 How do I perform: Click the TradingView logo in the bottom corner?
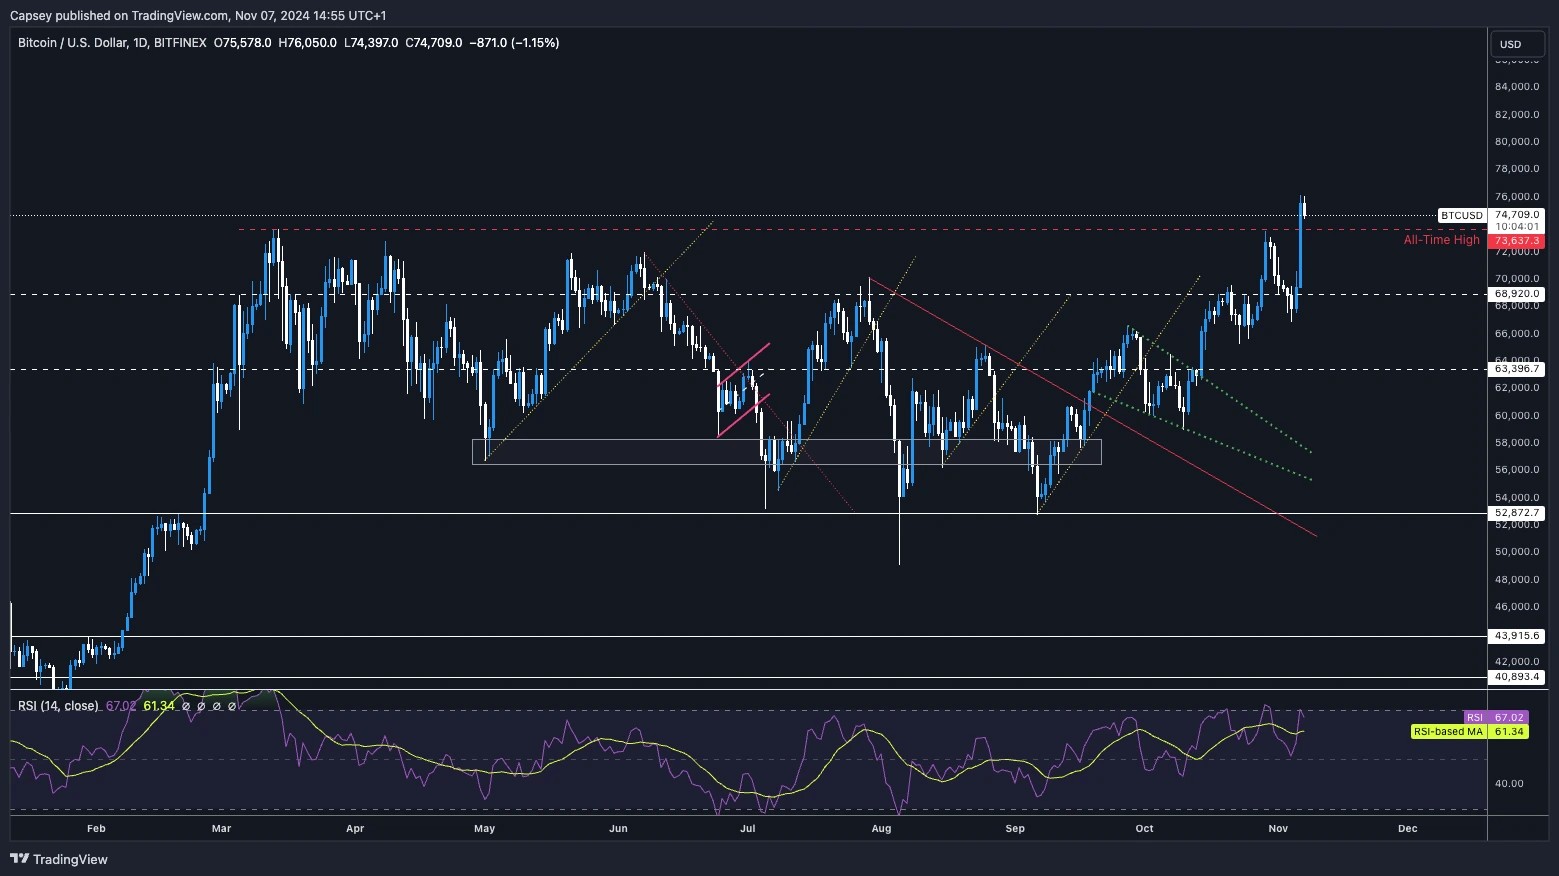click(x=20, y=859)
